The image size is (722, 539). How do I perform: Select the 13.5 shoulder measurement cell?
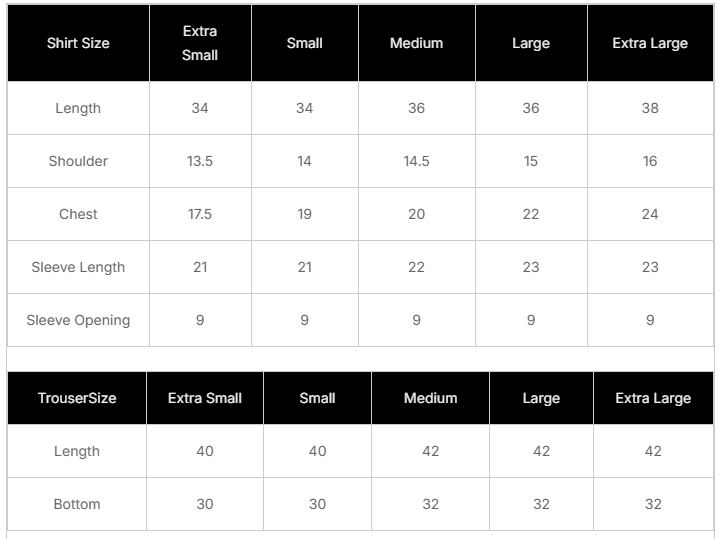200,161
